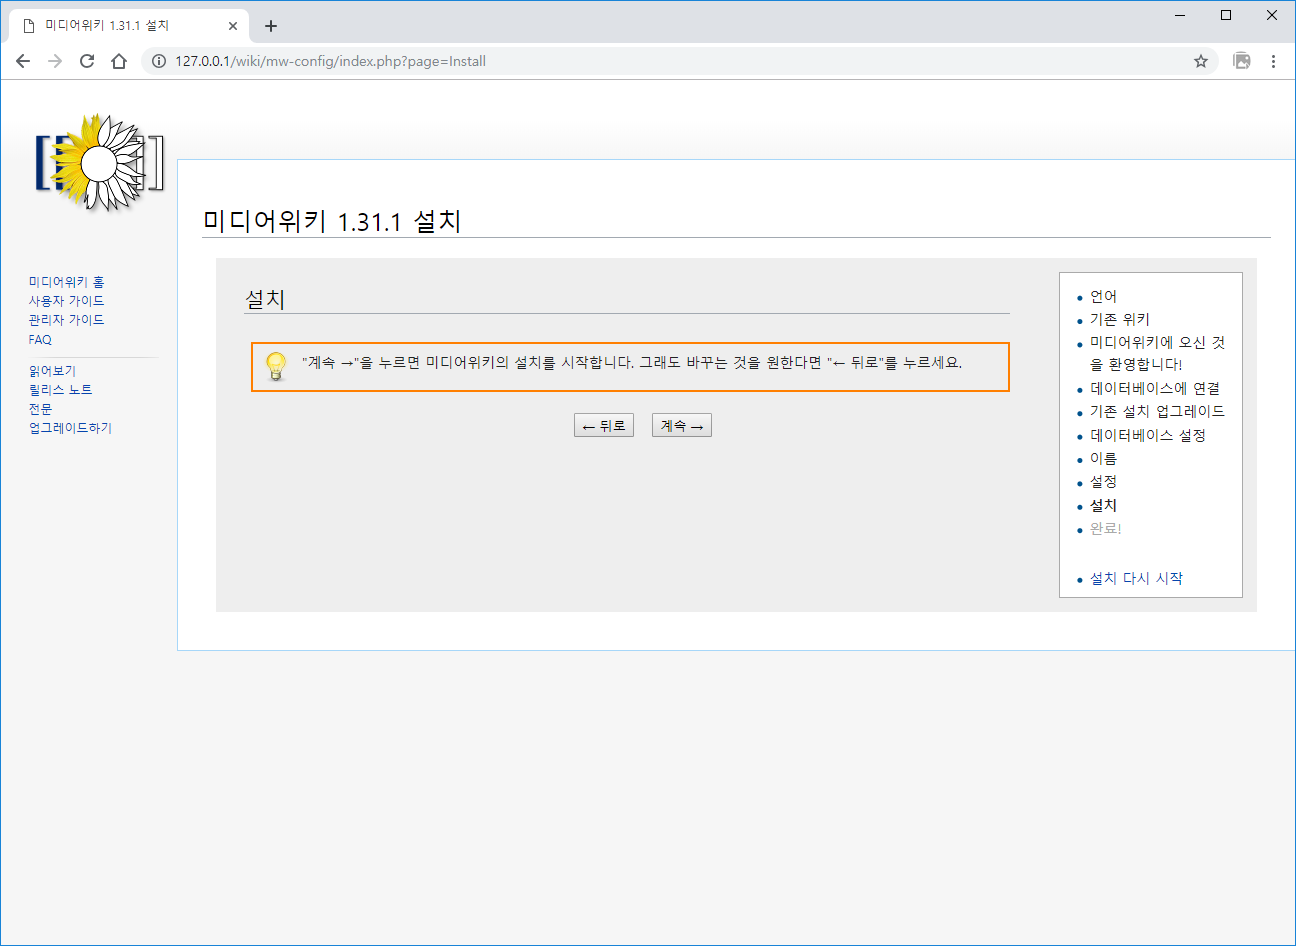This screenshot has width=1296, height=946.
Task: Click the tip text about starting installation
Action: 632,362
